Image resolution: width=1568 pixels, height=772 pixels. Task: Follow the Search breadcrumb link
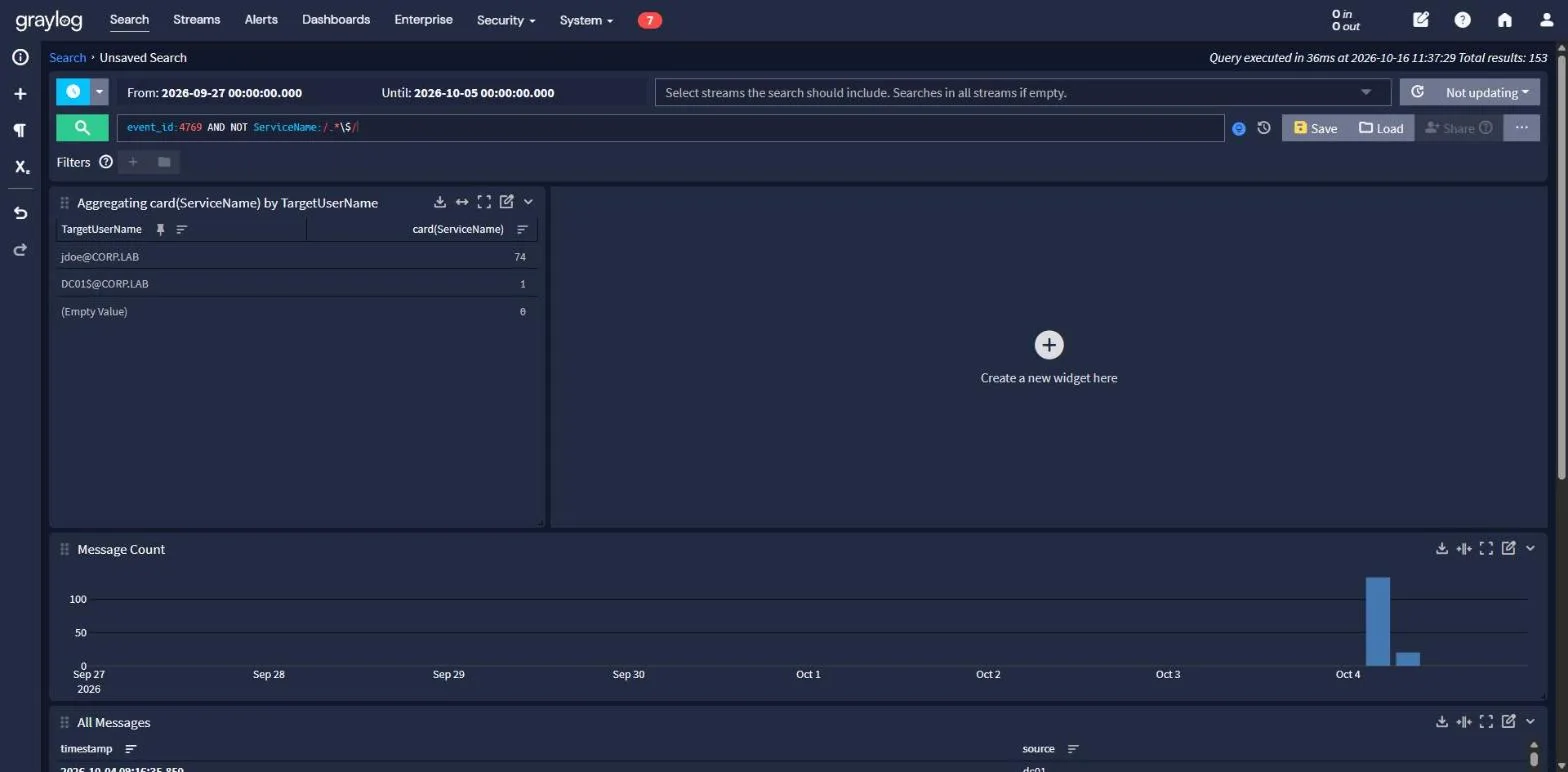click(x=68, y=58)
